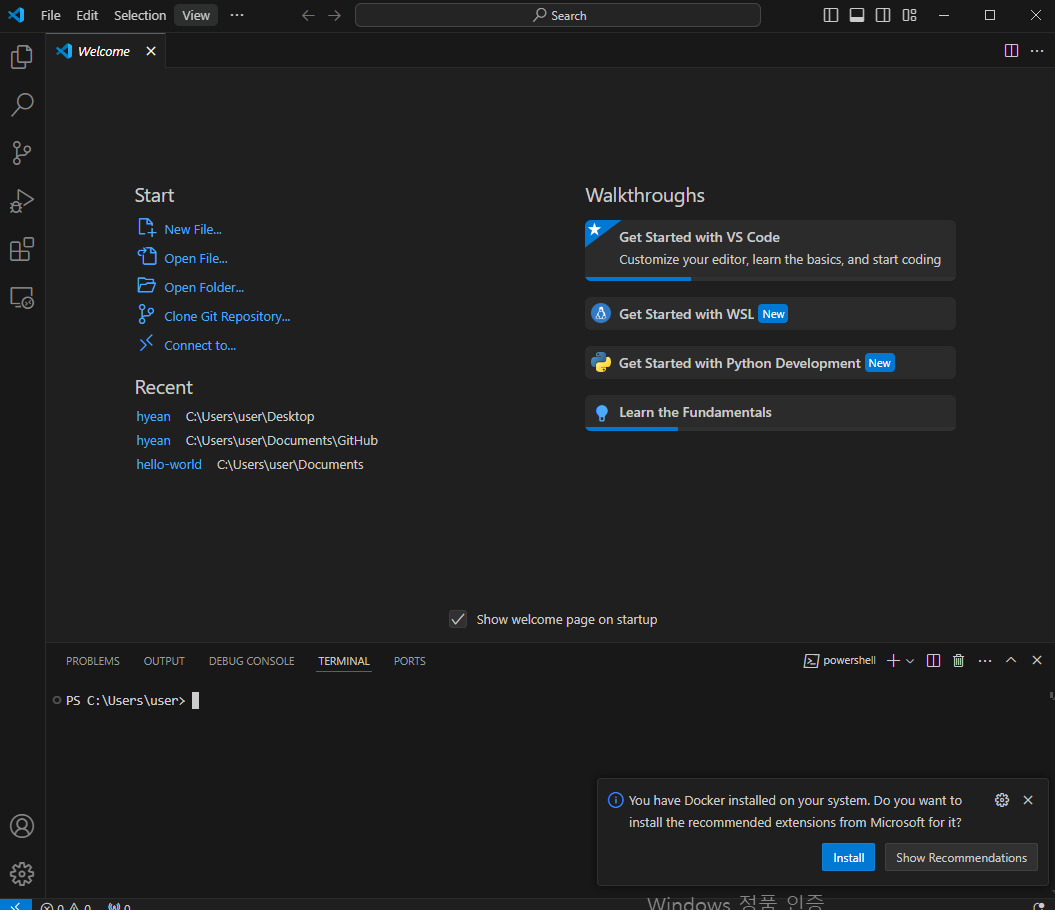Split the terminal
Image resolution: width=1055 pixels, height=910 pixels.
coord(933,660)
